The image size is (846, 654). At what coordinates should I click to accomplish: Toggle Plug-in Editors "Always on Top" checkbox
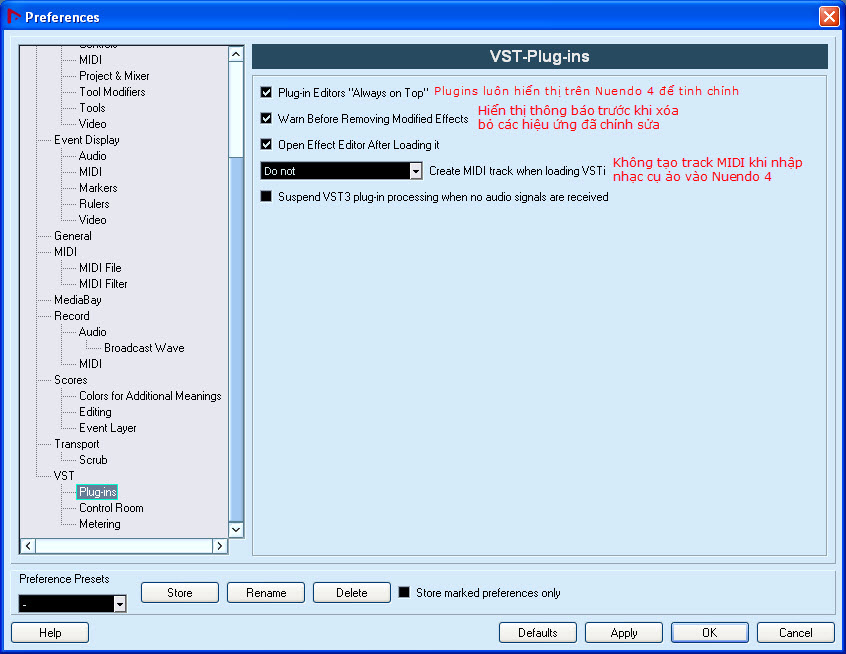point(266,92)
